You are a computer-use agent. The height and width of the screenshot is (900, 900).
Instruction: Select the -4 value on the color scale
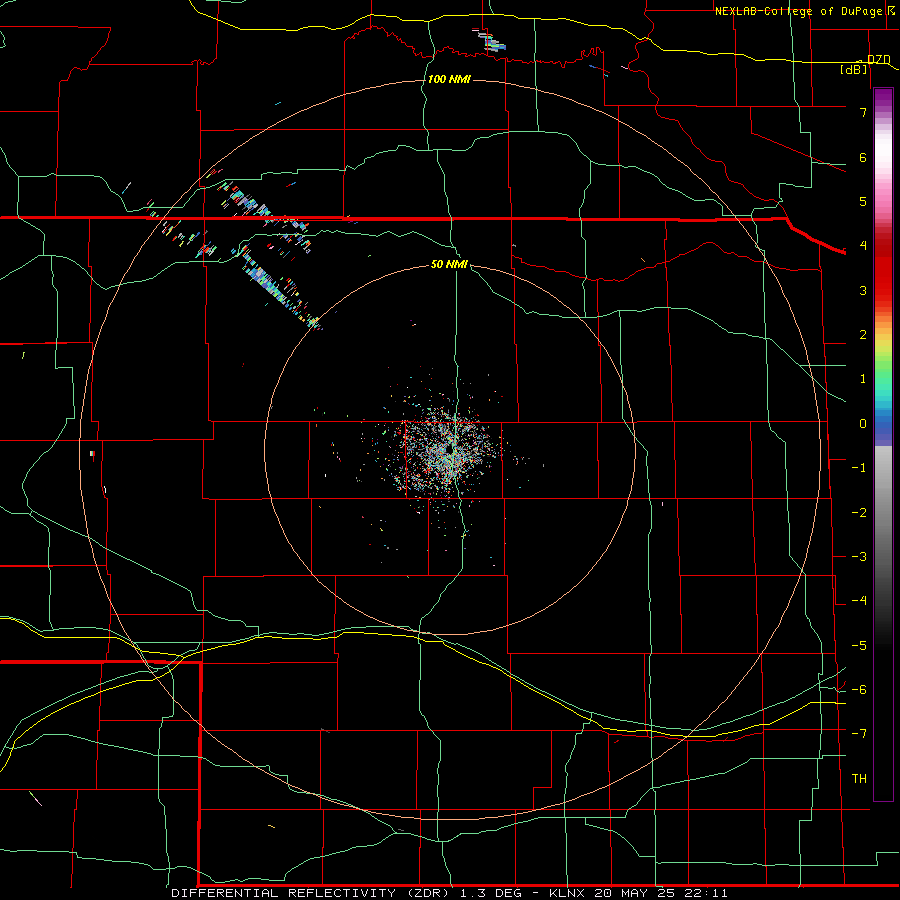pyautogui.click(x=859, y=601)
